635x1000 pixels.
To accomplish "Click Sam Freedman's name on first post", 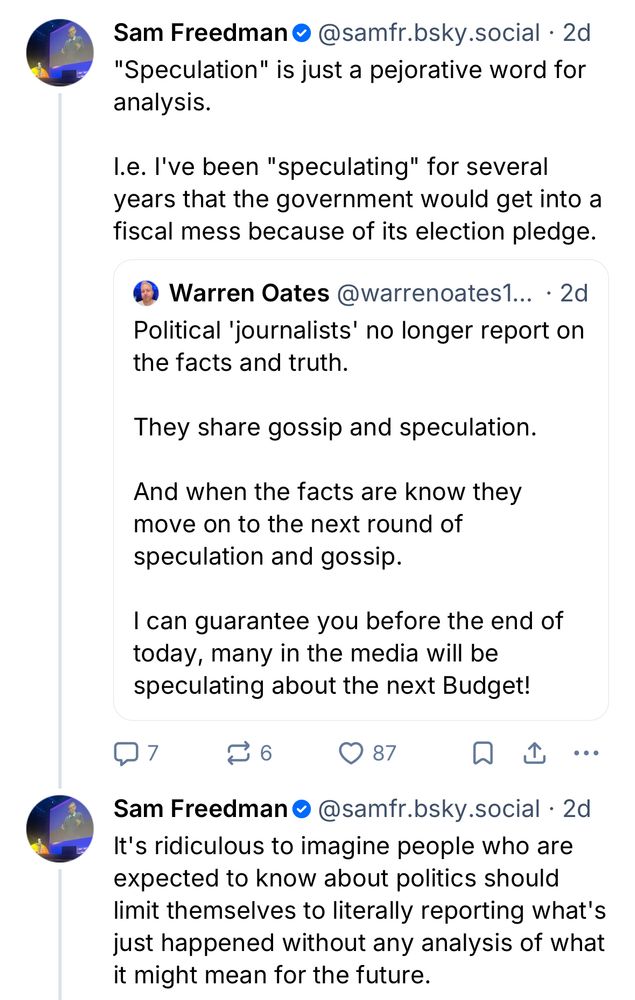I will [200, 33].
